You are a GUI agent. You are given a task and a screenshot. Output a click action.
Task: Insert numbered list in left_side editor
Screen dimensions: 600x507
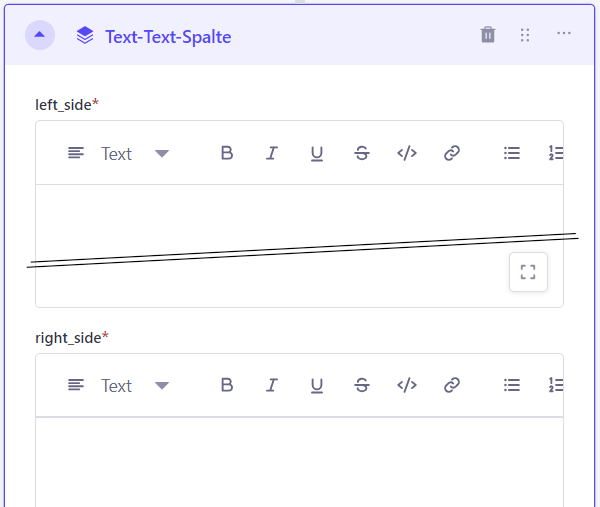(x=556, y=153)
